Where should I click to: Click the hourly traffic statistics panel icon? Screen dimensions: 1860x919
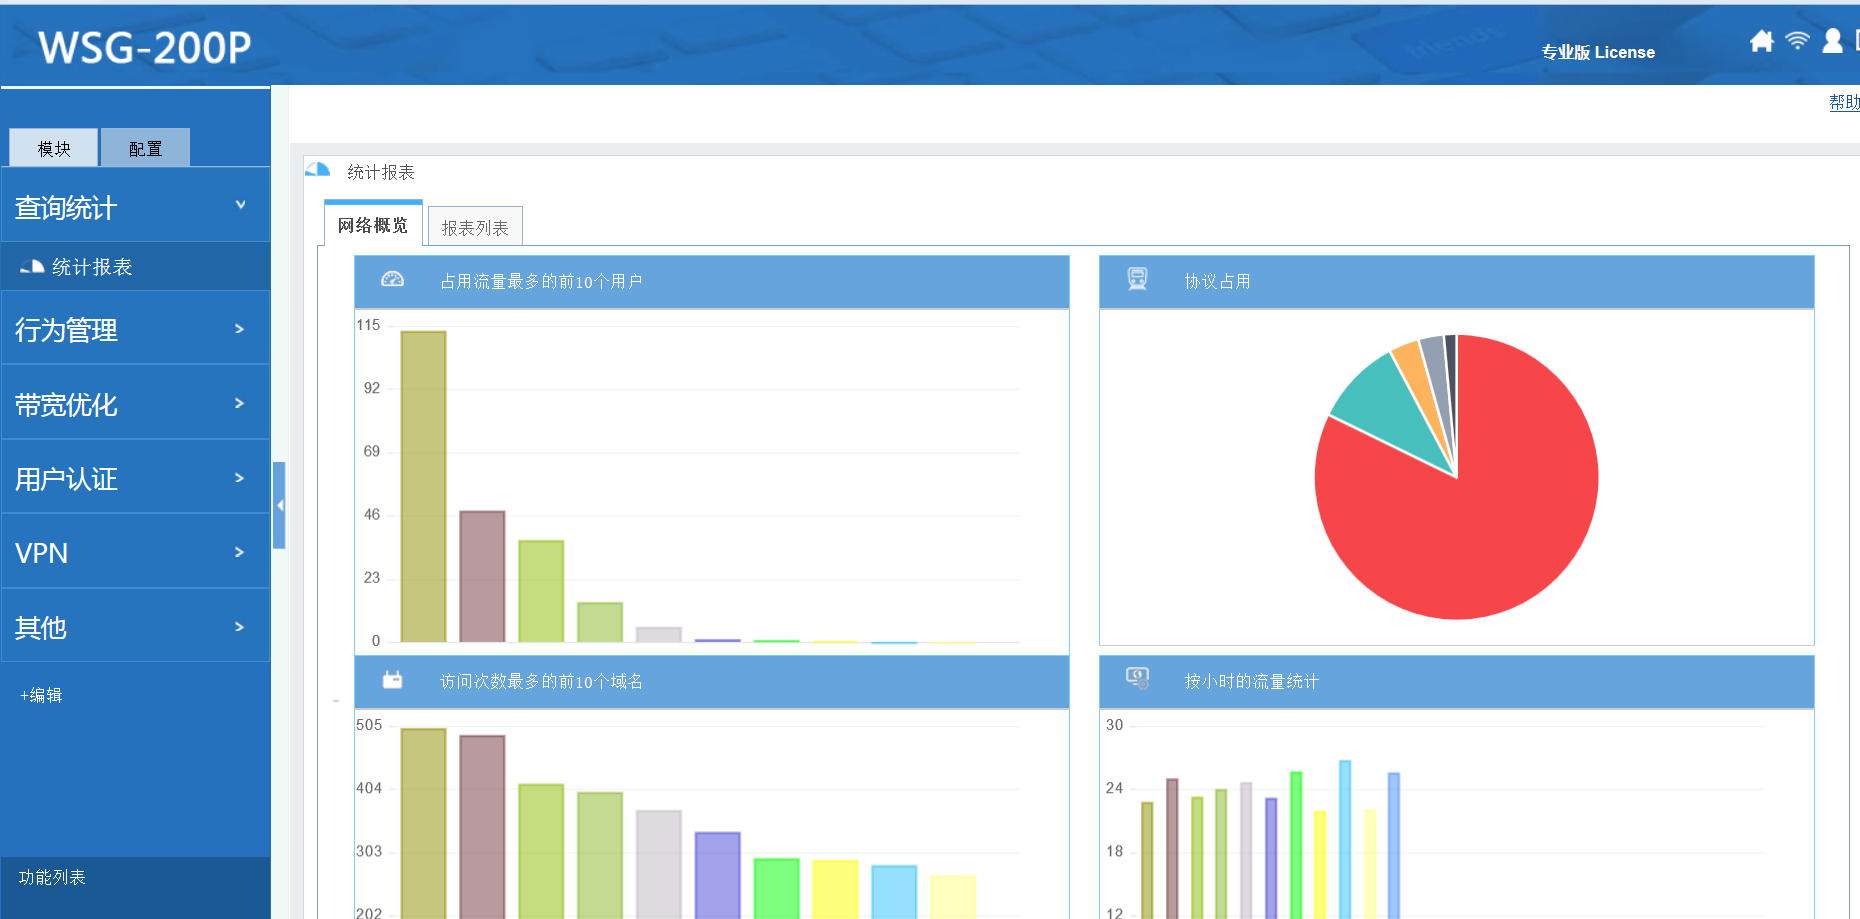1137,679
